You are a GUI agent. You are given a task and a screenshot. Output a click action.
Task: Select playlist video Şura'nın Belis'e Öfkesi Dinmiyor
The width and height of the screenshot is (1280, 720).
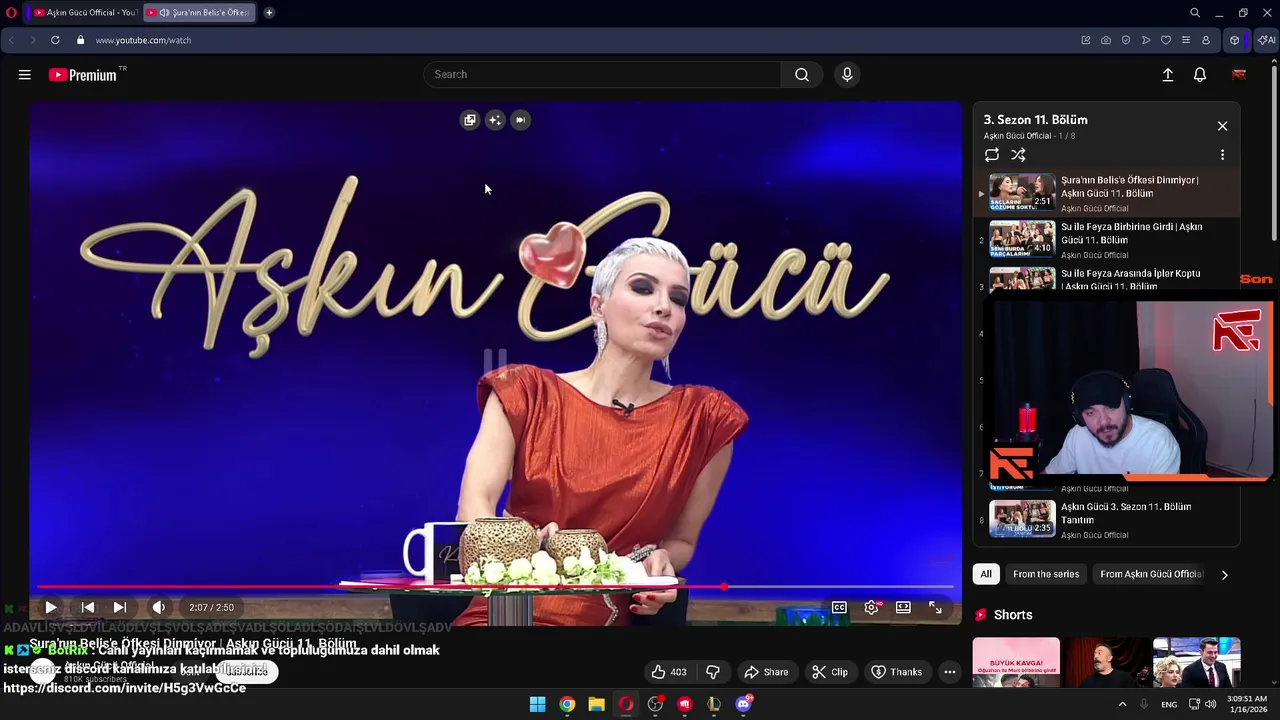click(1107, 193)
